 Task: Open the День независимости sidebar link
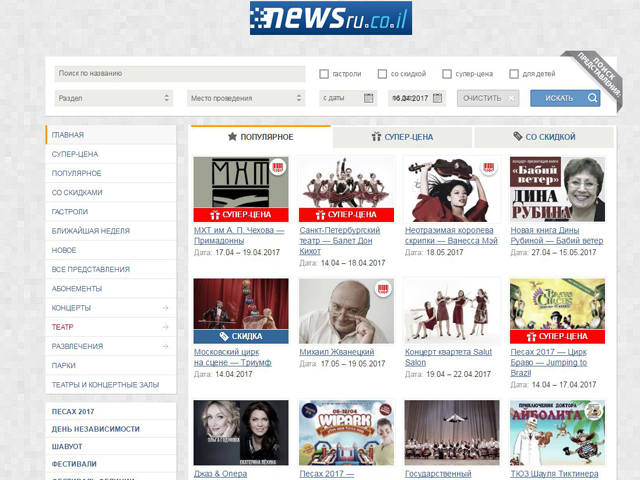click(96, 429)
